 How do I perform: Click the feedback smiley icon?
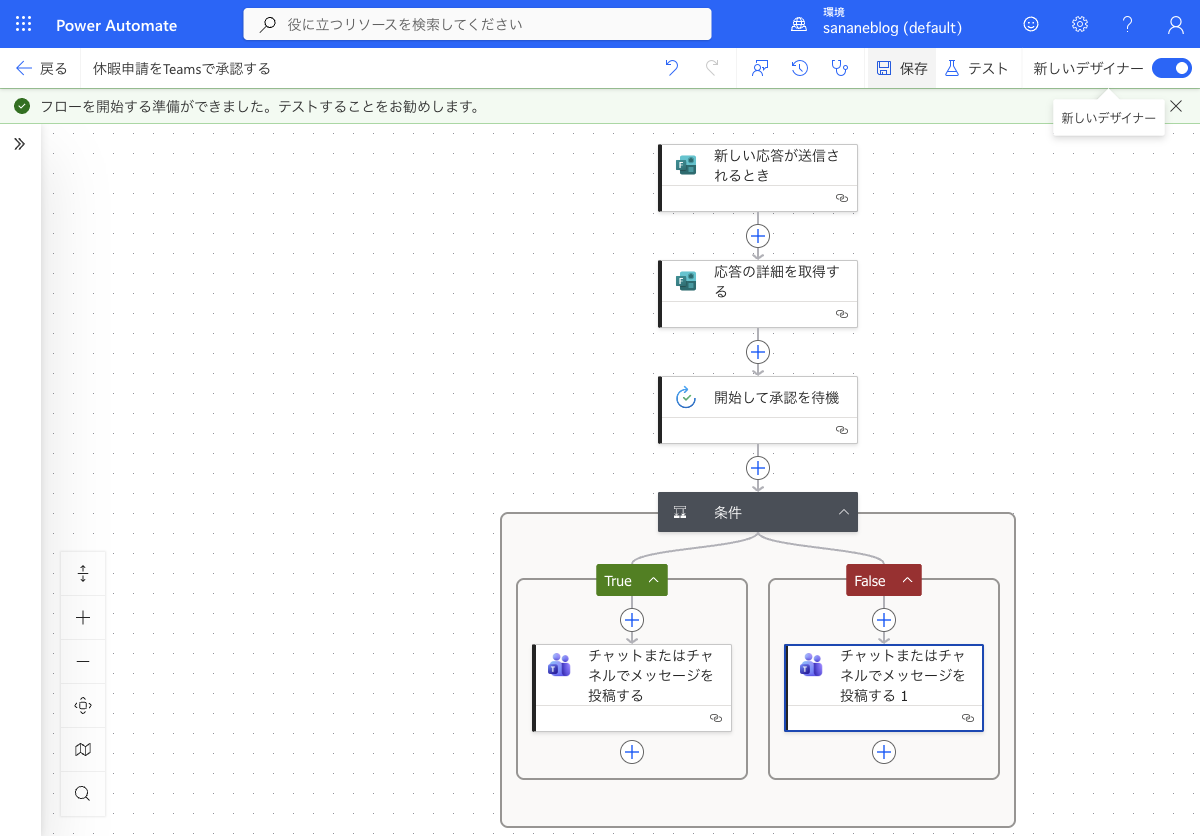pyautogui.click(x=1031, y=24)
